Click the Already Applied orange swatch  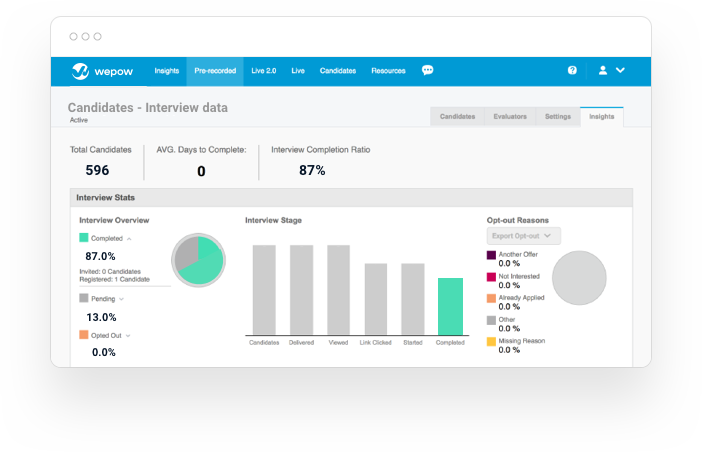click(x=491, y=298)
